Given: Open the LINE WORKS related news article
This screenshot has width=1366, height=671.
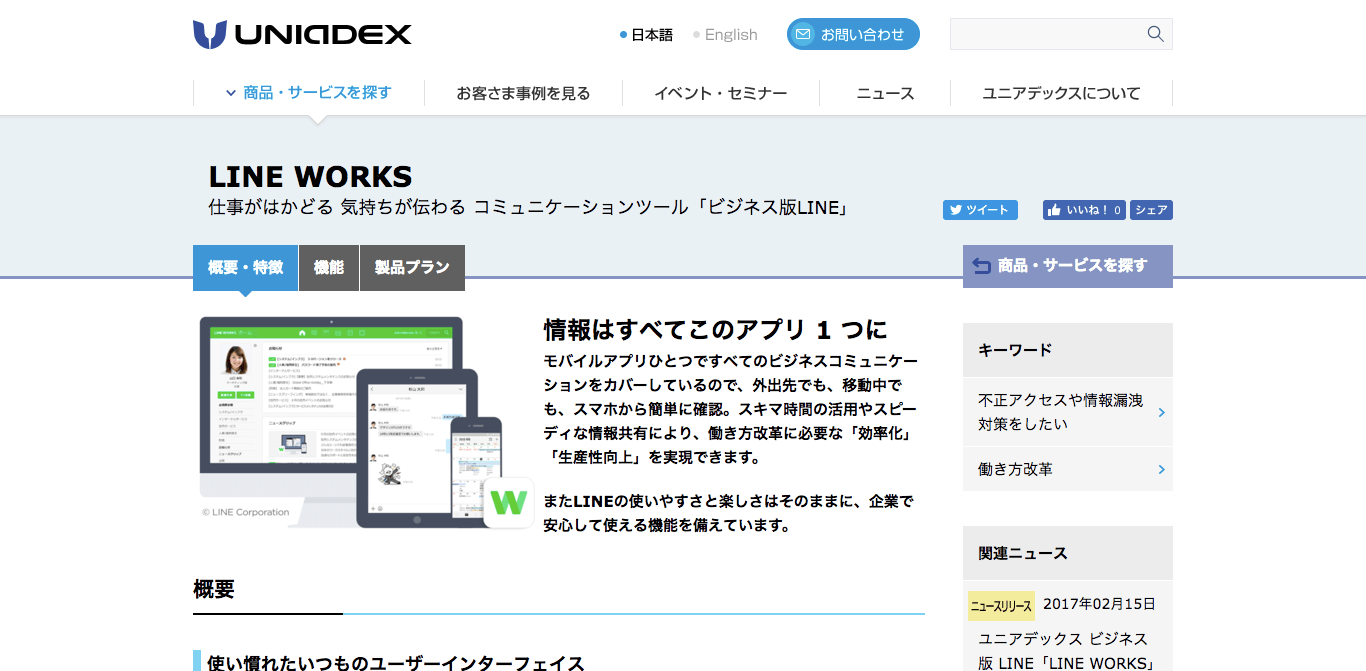Looking at the screenshot, I should [x=1062, y=650].
